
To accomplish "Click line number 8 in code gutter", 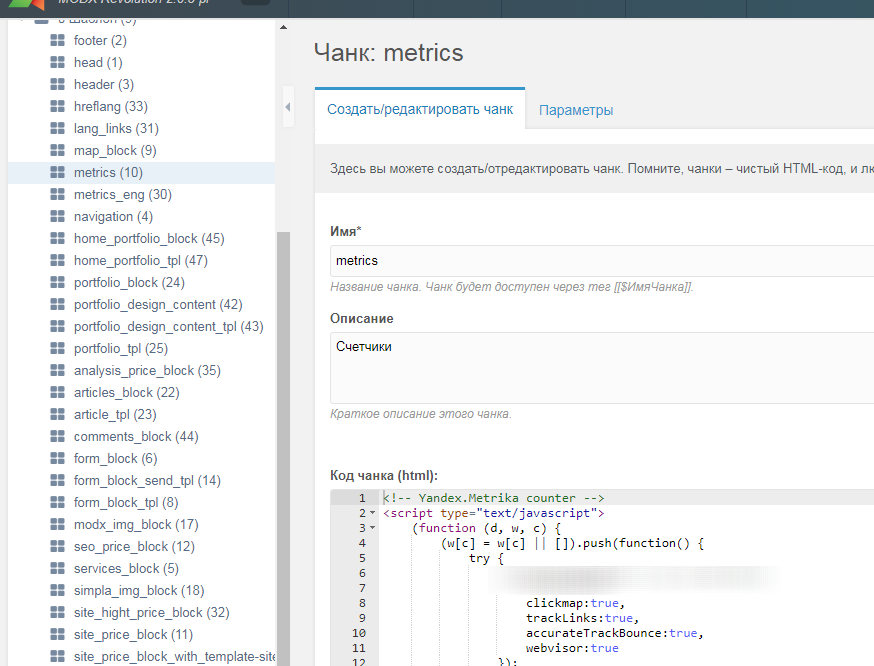I will (362, 604).
